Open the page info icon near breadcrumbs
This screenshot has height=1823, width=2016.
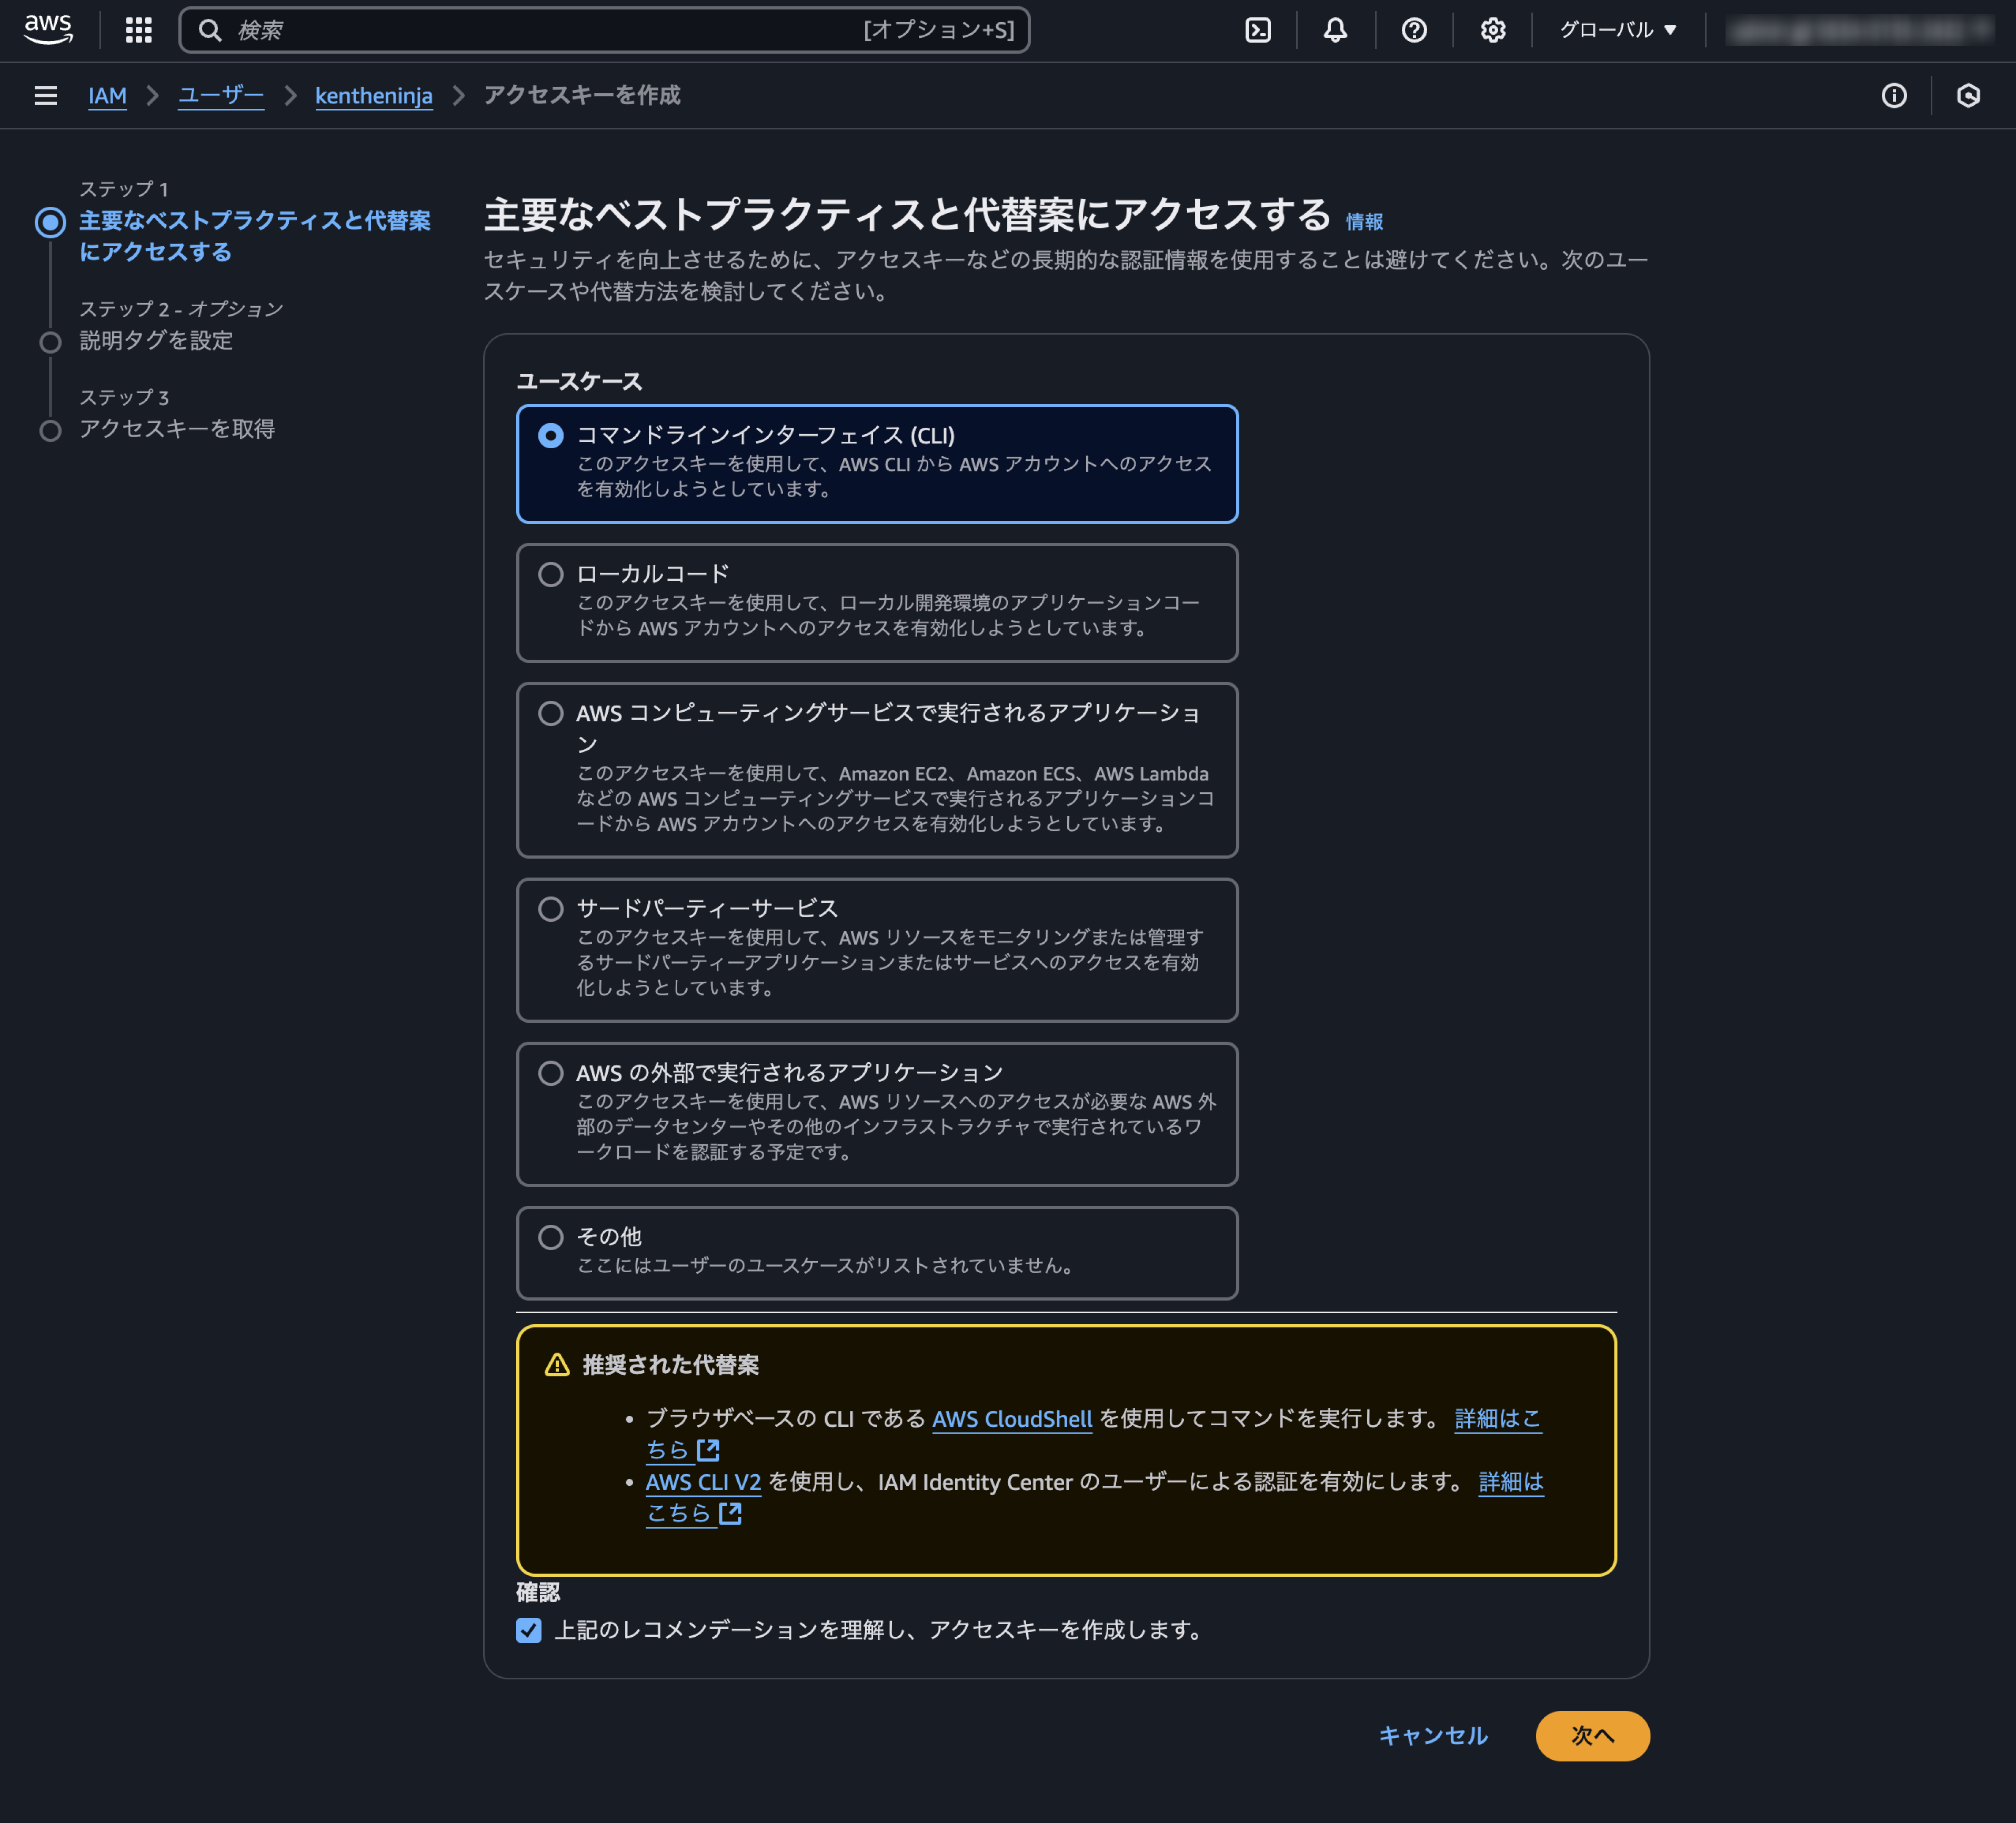pyautogui.click(x=1894, y=96)
